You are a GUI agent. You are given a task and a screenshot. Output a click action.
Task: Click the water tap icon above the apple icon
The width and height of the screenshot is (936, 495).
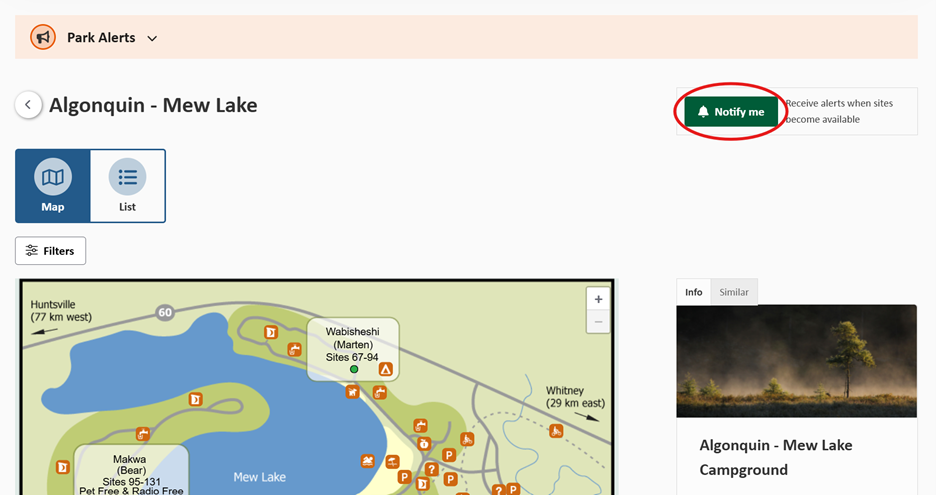point(420,426)
